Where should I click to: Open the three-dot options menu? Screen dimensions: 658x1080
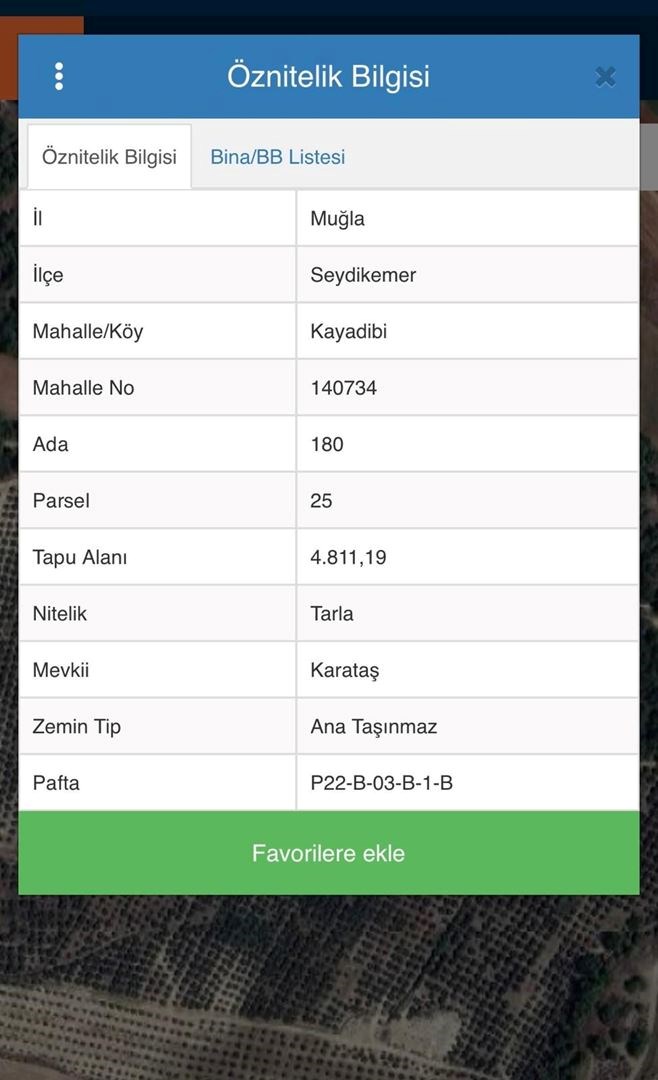[59, 77]
